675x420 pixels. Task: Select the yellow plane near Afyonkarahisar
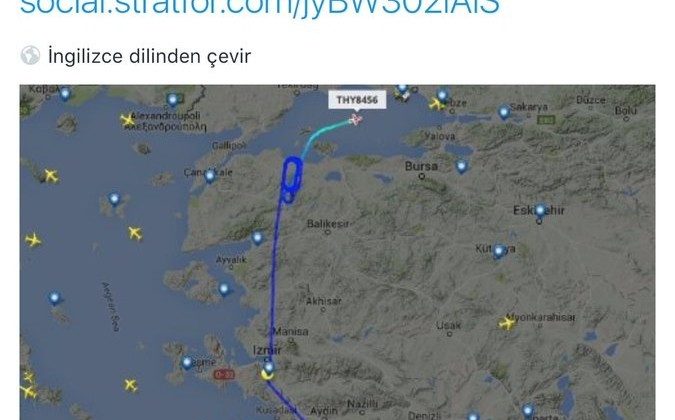[x=507, y=322]
